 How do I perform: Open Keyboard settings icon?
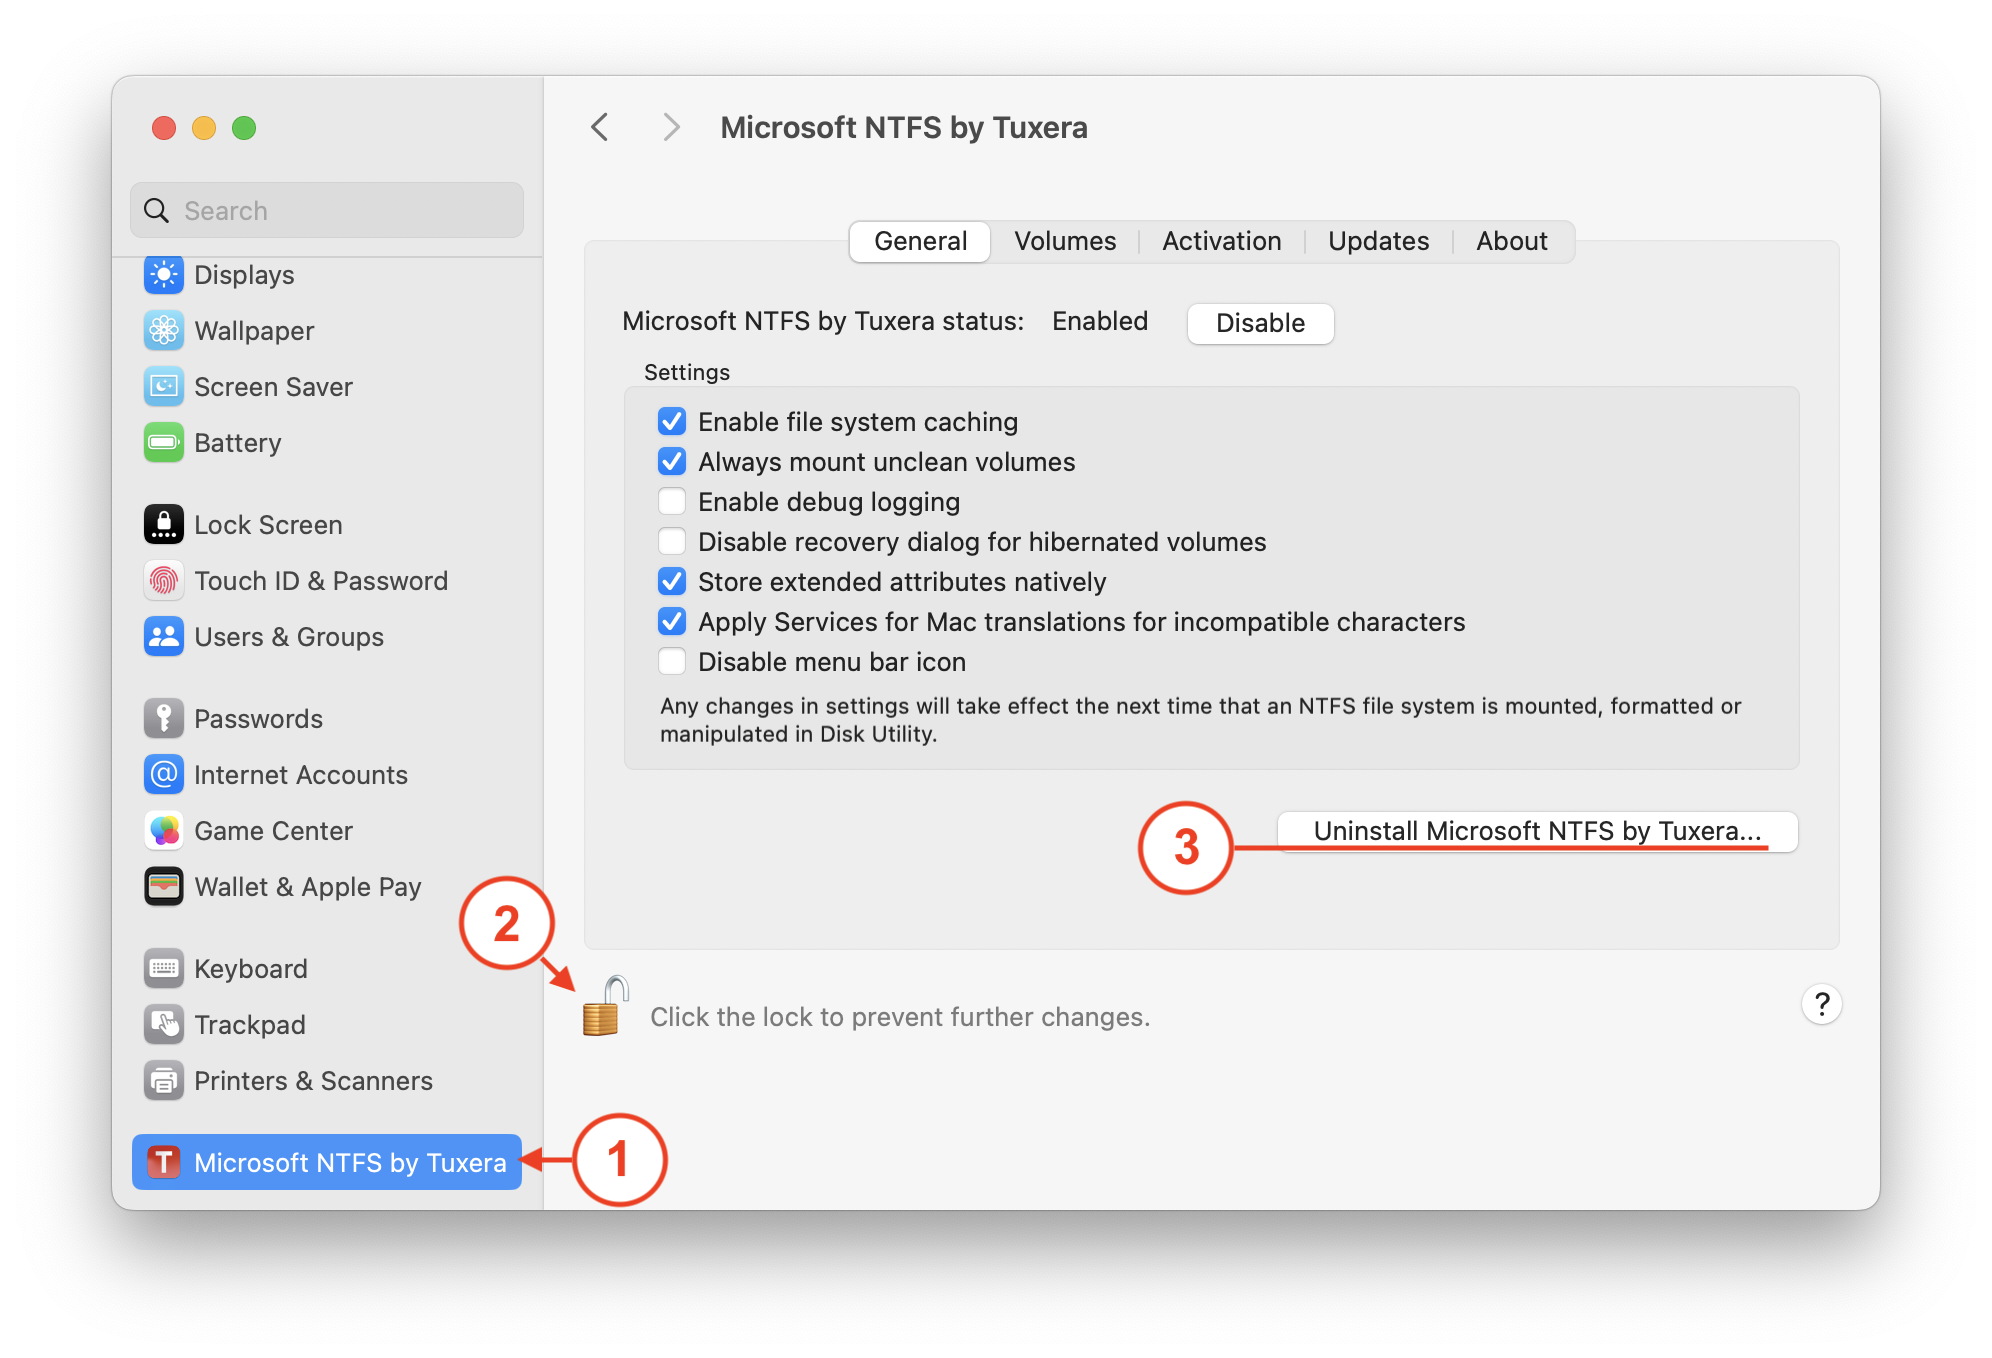tap(164, 969)
